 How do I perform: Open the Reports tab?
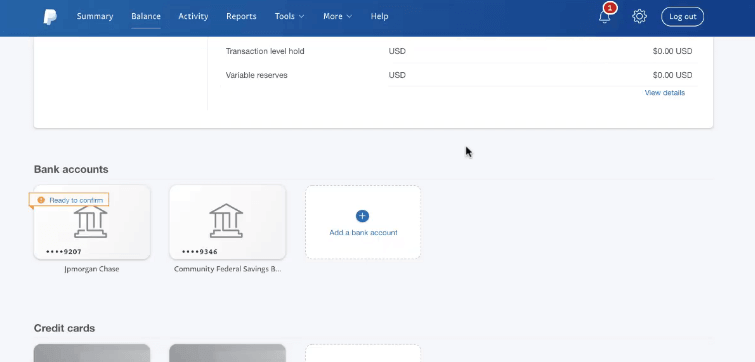point(241,16)
